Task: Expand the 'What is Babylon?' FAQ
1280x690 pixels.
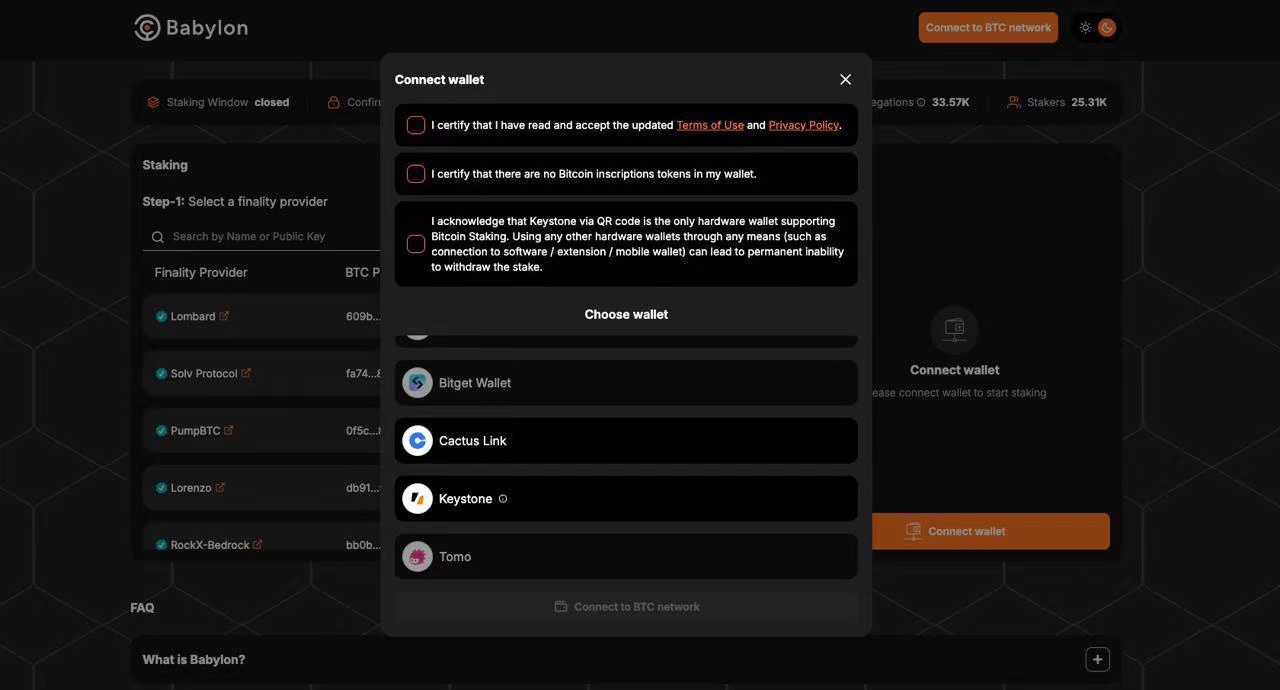Action: pos(1097,660)
